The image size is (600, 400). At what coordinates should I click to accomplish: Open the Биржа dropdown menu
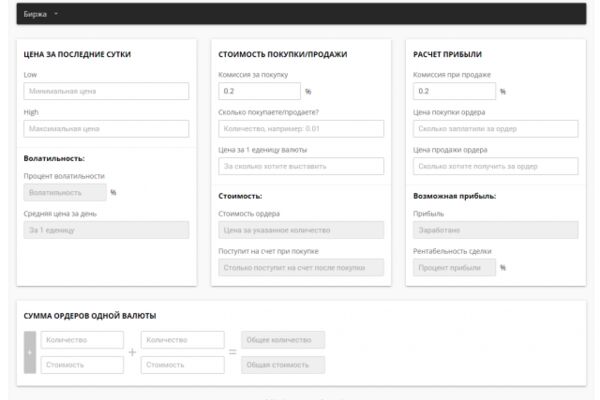[x=41, y=14]
